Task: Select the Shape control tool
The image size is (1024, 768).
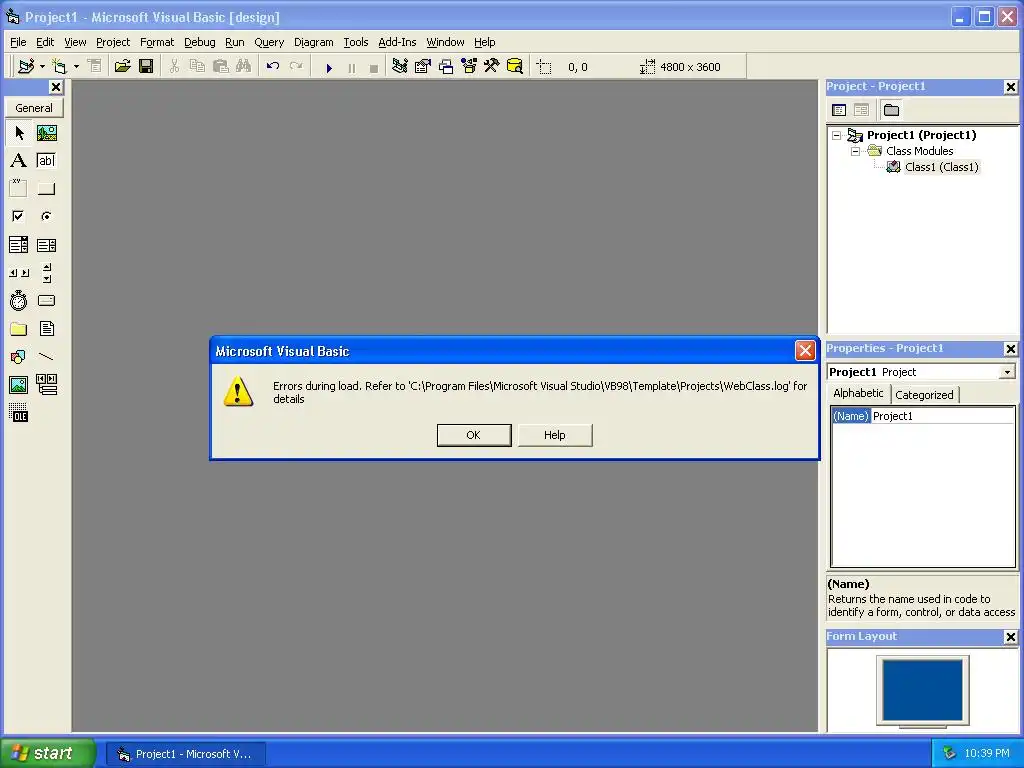Action: (19, 357)
